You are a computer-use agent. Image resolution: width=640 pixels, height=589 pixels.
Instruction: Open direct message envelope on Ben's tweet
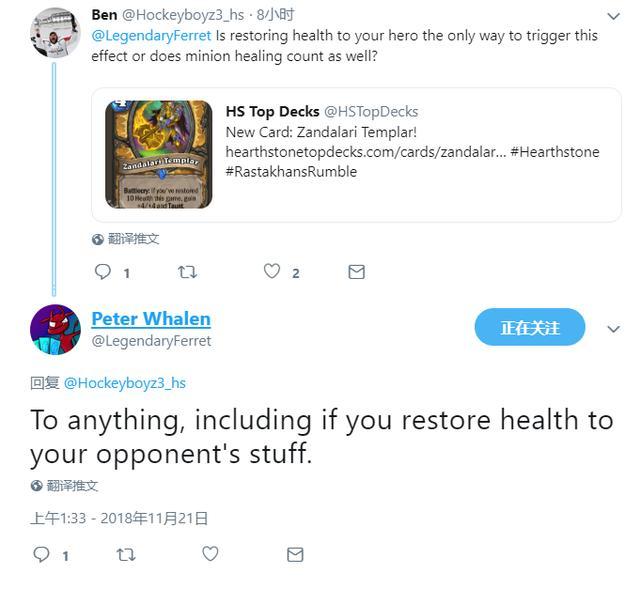356,272
